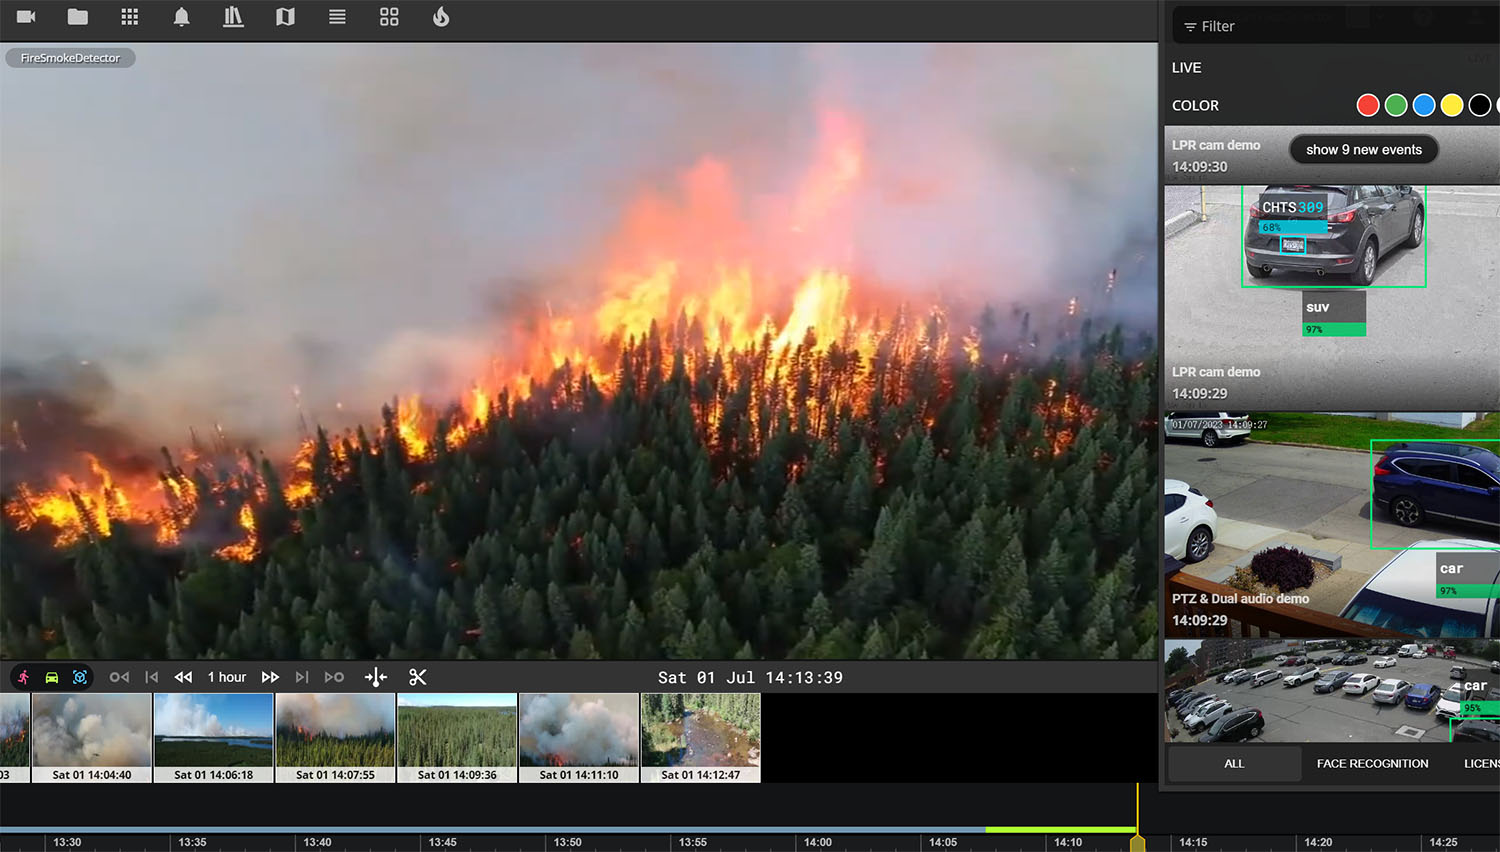Viewport: 1500px width, 852px height.
Task: Open the map view icon
Action: coord(285,17)
